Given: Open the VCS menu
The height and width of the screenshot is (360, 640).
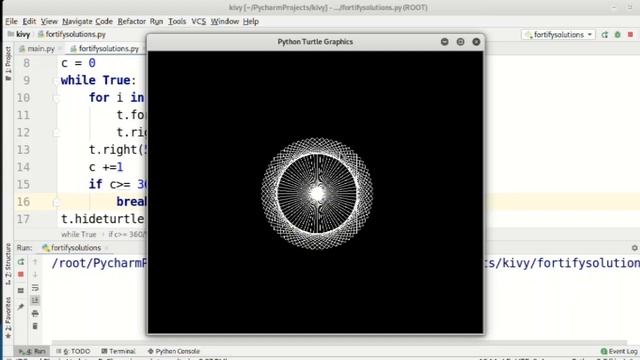Looking at the screenshot, I should click(x=199, y=21).
